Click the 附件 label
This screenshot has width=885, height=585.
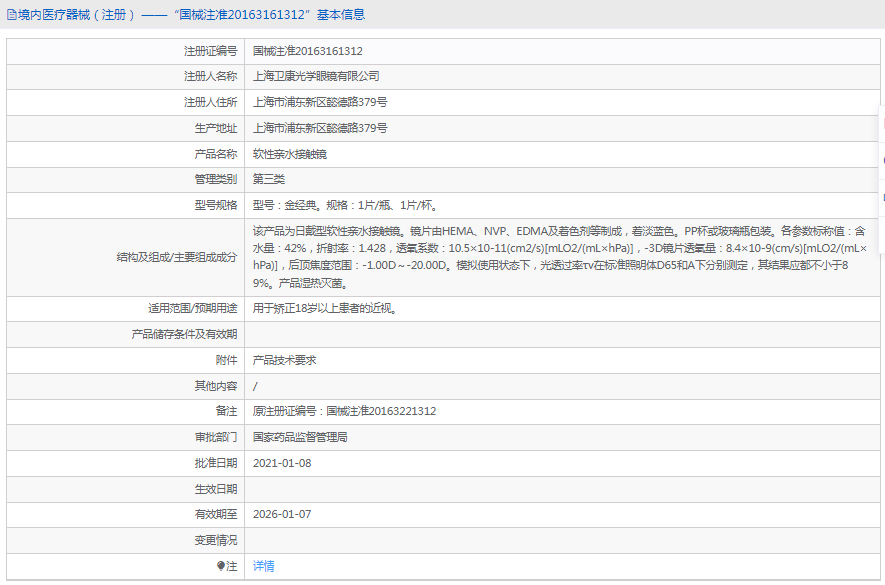[x=226, y=360]
